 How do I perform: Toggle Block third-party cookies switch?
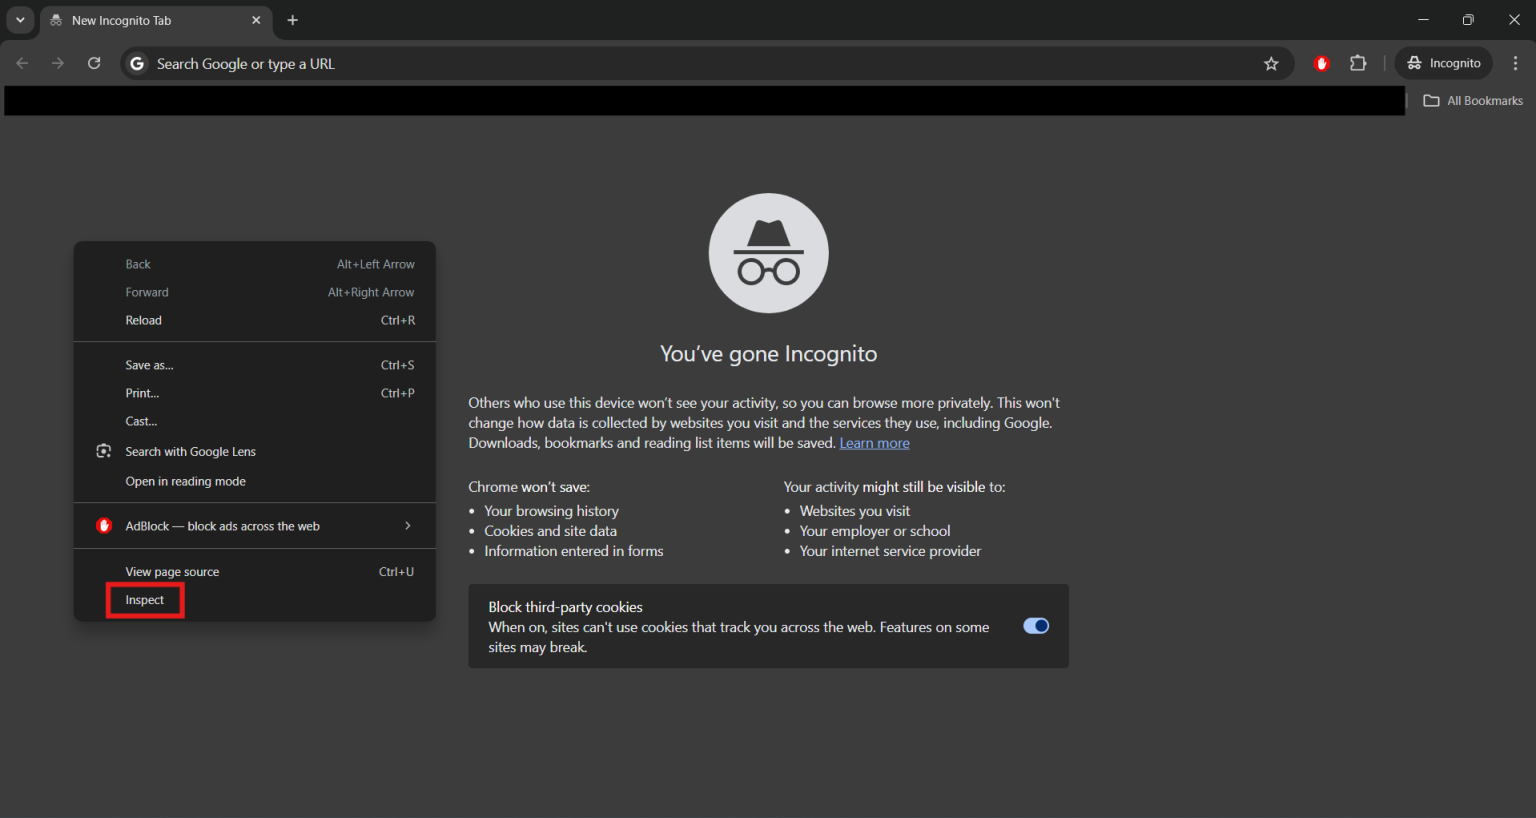1035,626
